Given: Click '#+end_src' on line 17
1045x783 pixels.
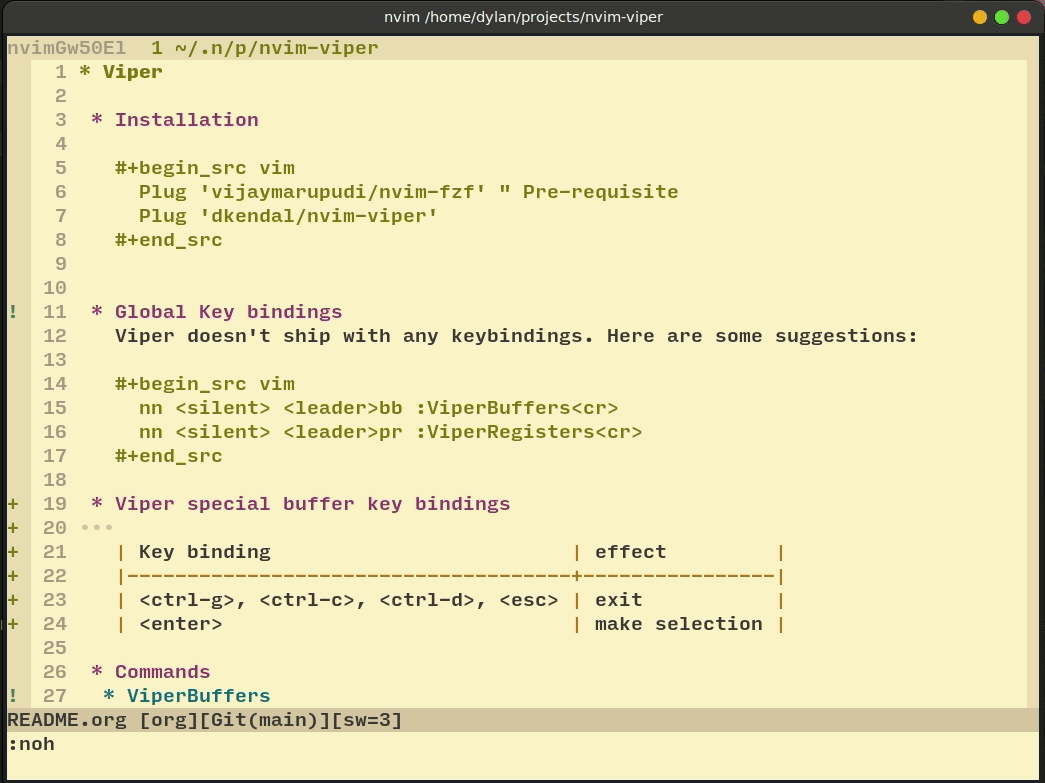Looking at the screenshot, I should click(169, 456).
